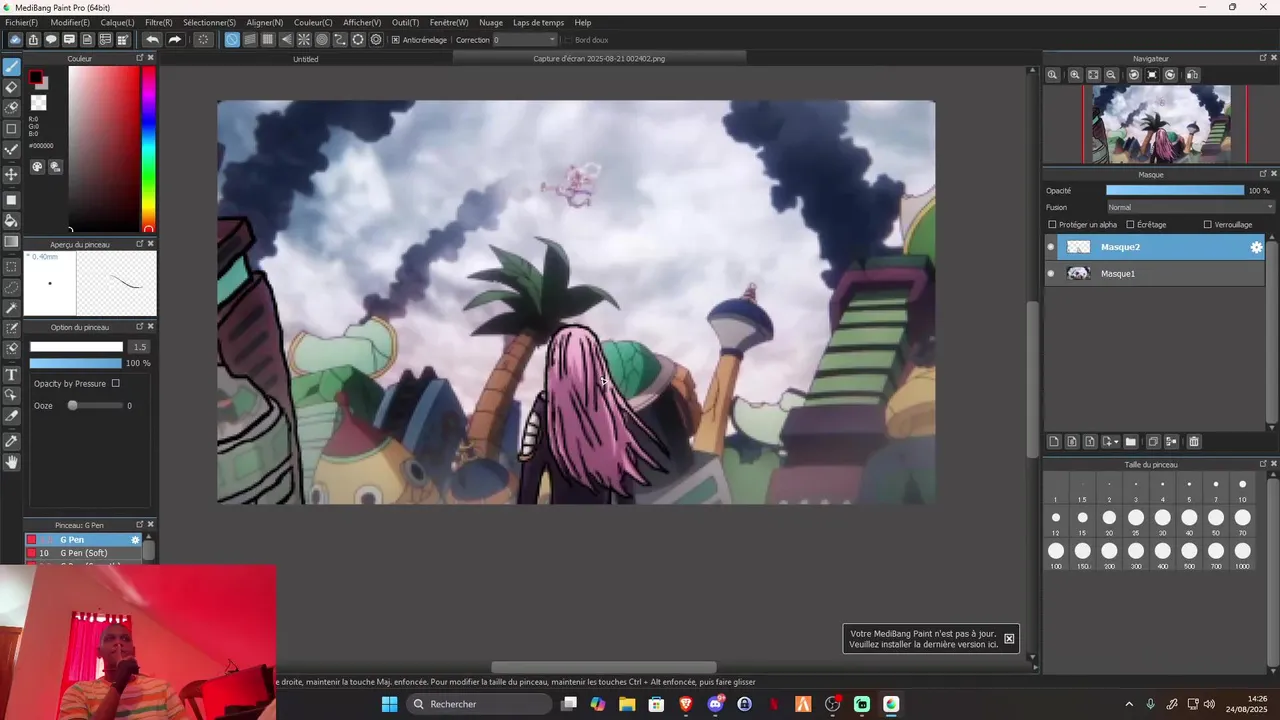Open the color palette icon in the Couleur panel
The image size is (1280, 720).
click(x=37, y=167)
